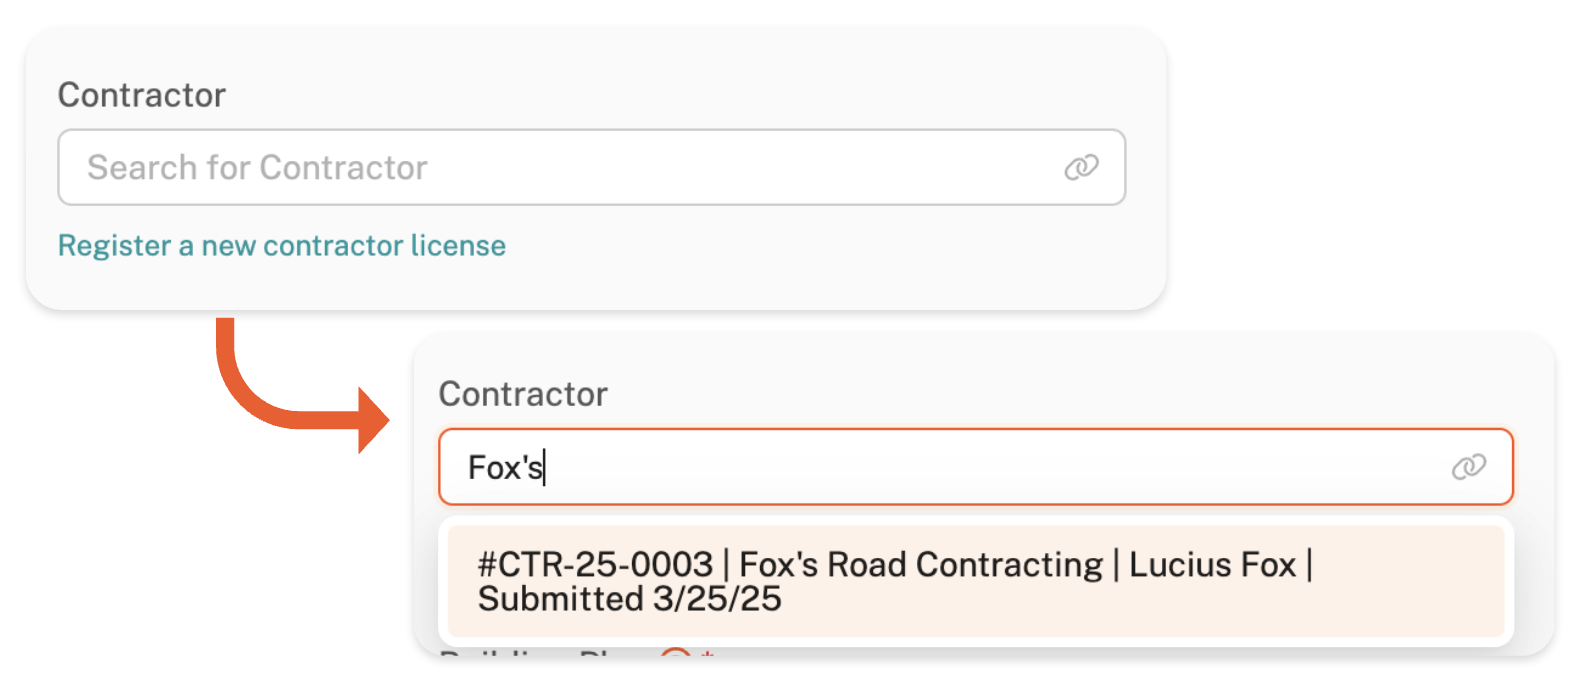This screenshot has width=1578, height=696.
Task: Pick the Lucius Fox contractor entry
Action: coord(1212,565)
